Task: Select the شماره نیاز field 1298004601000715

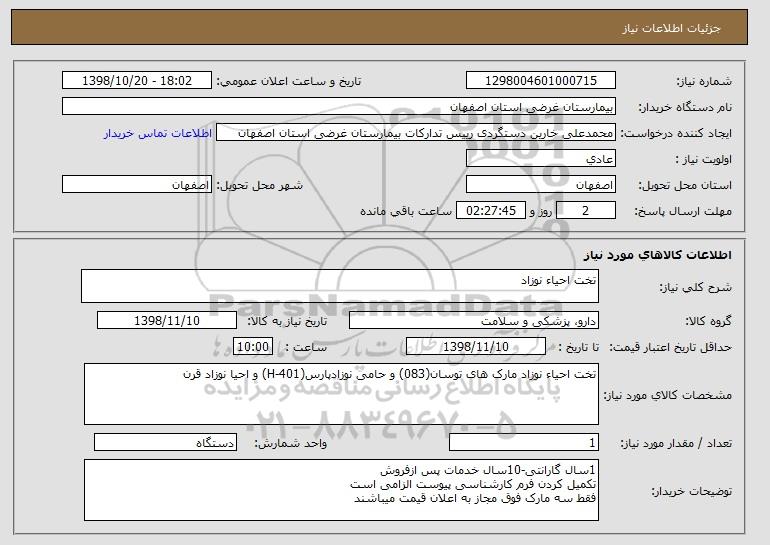Action: click(x=541, y=81)
